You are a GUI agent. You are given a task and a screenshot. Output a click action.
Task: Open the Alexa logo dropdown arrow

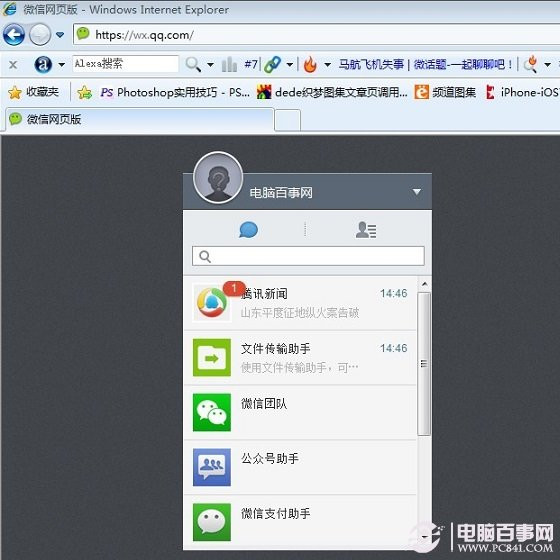(61, 65)
